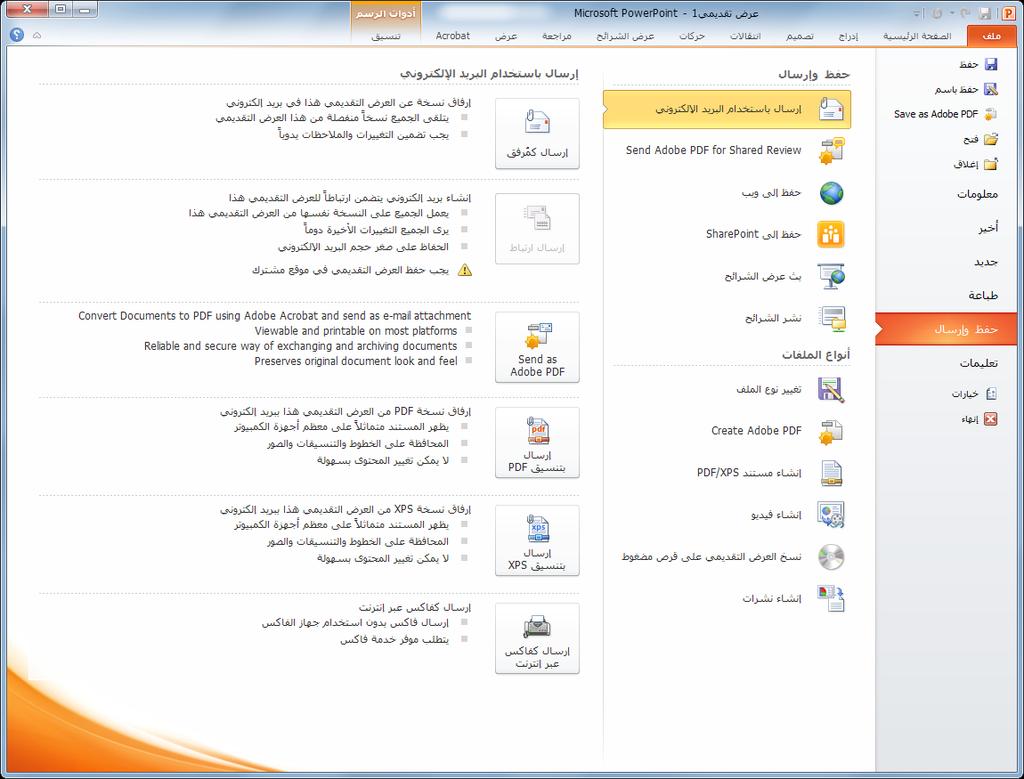This screenshot has width=1024, height=779.
Task: Click the PowerPoint help question mark icon
Action: click(16, 35)
